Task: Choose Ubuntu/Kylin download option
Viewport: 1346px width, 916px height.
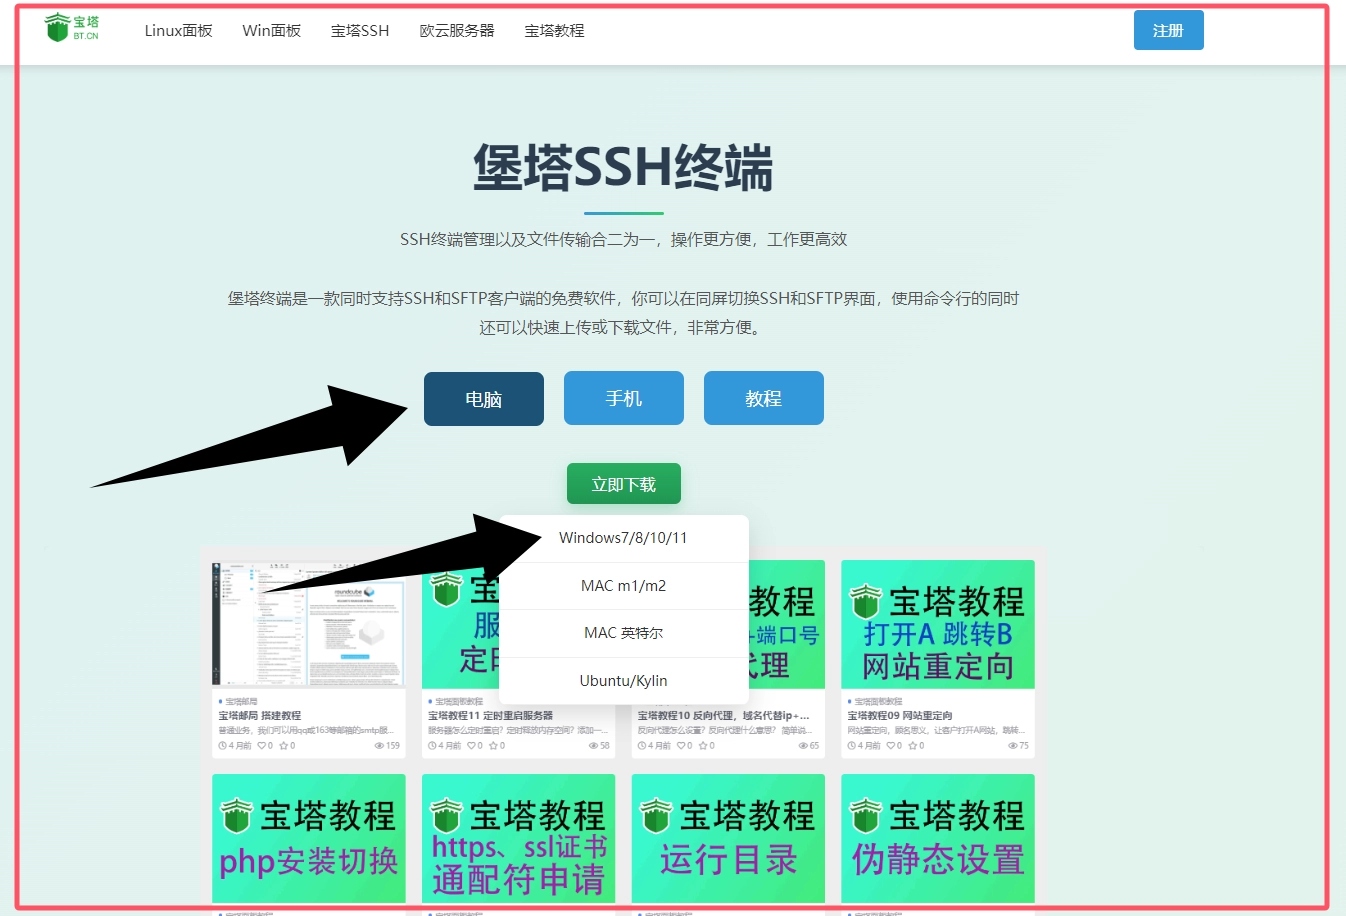Action: (623, 681)
